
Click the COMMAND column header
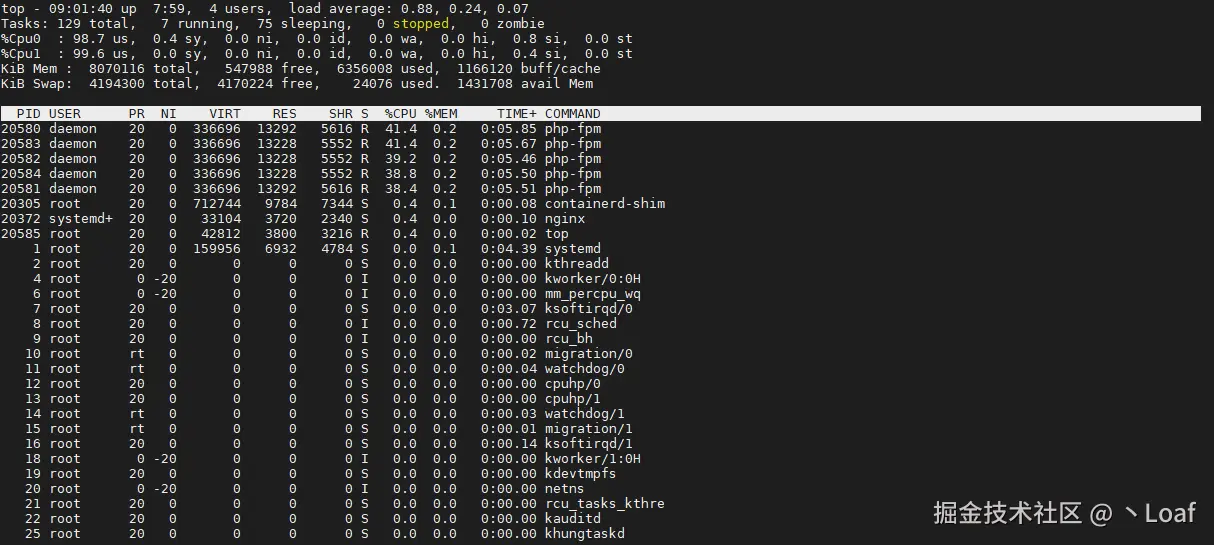coord(572,114)
